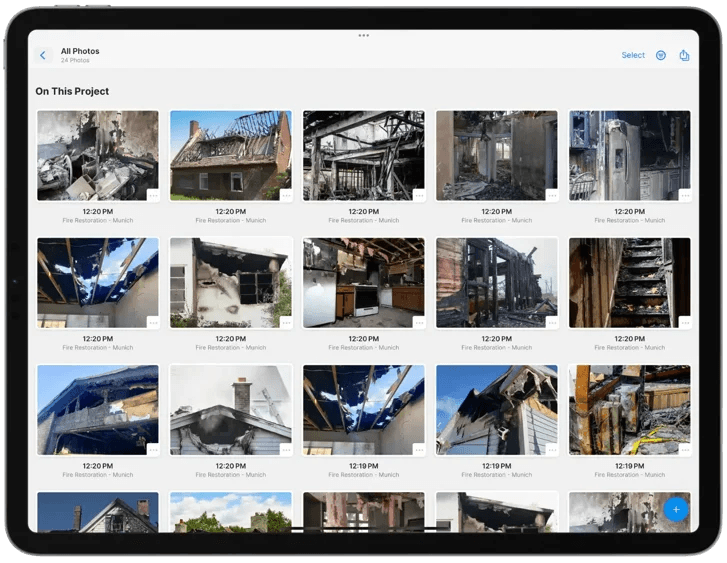Open options for charred staircase photo
Viewport: 727px width, 563px height.
(x=685, y=322)
